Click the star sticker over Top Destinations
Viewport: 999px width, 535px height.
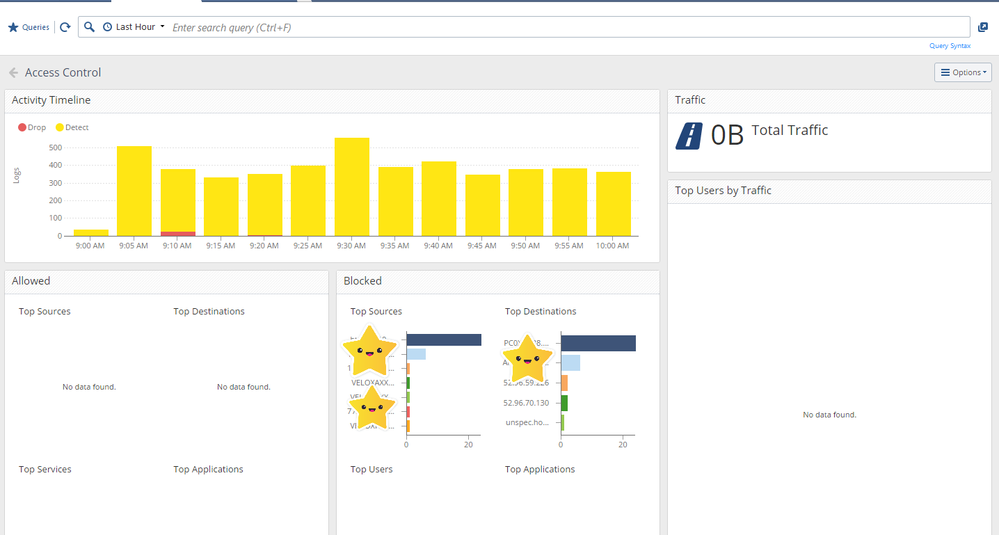pyautogui.click(x=527, y=360)
